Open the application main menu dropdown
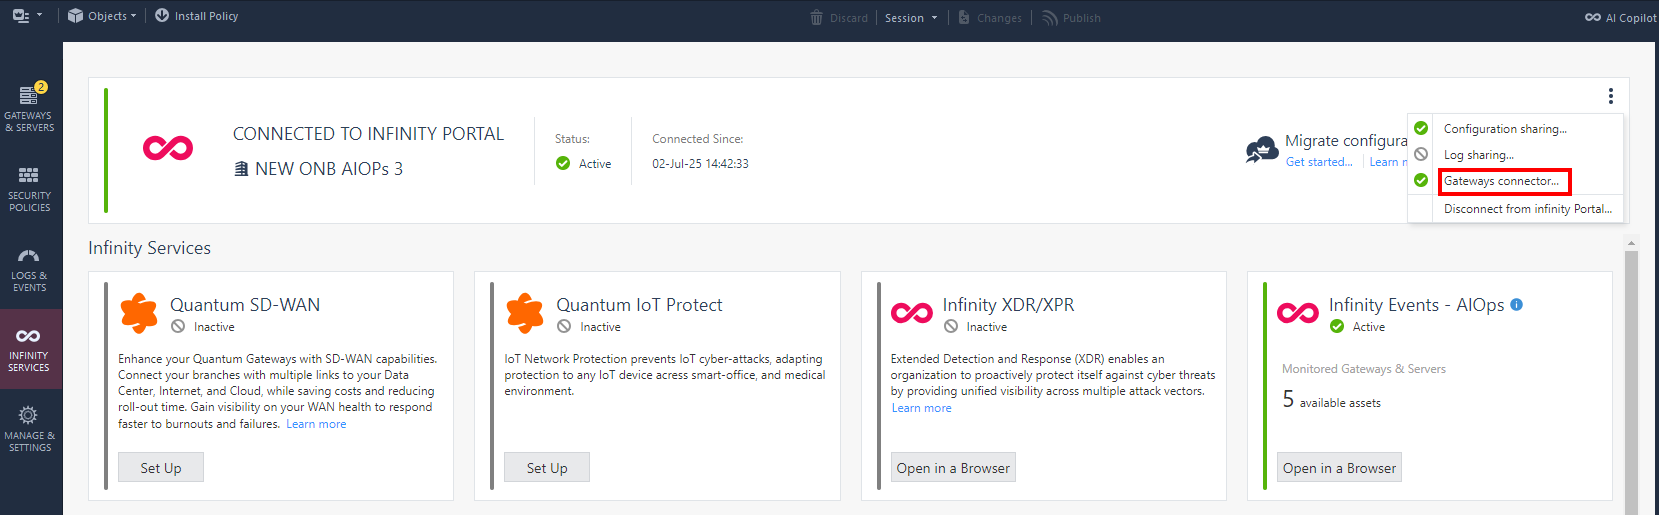Image resolution: width=1659 pixels, height=515 pixels. (27, 16)
